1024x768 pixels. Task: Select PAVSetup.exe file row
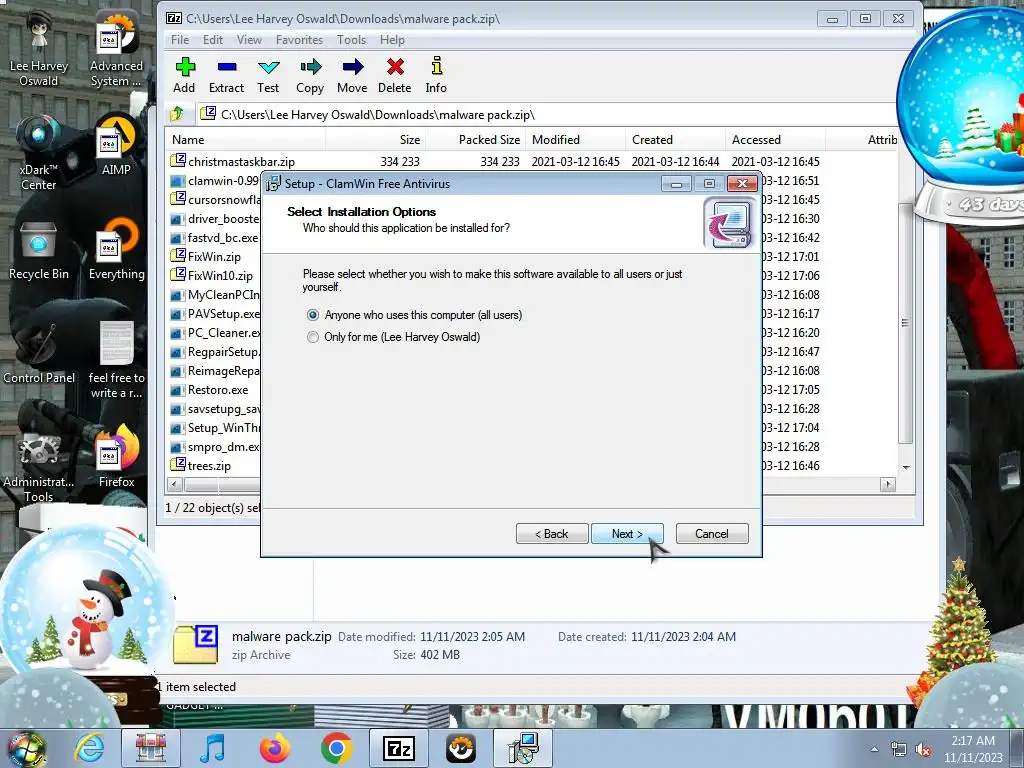(x=215, y=313)
